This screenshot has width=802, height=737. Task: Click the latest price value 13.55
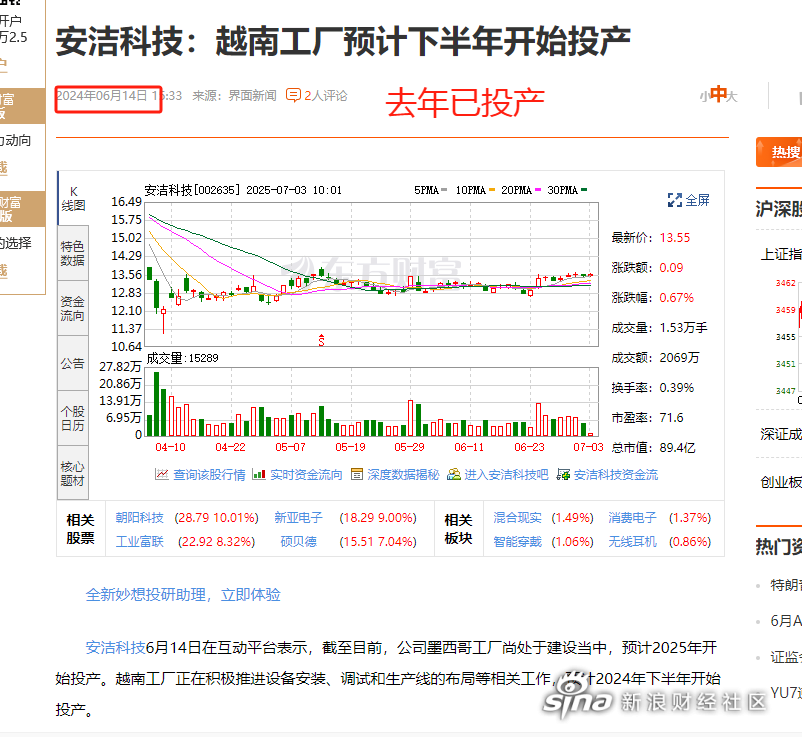[675, 238]
